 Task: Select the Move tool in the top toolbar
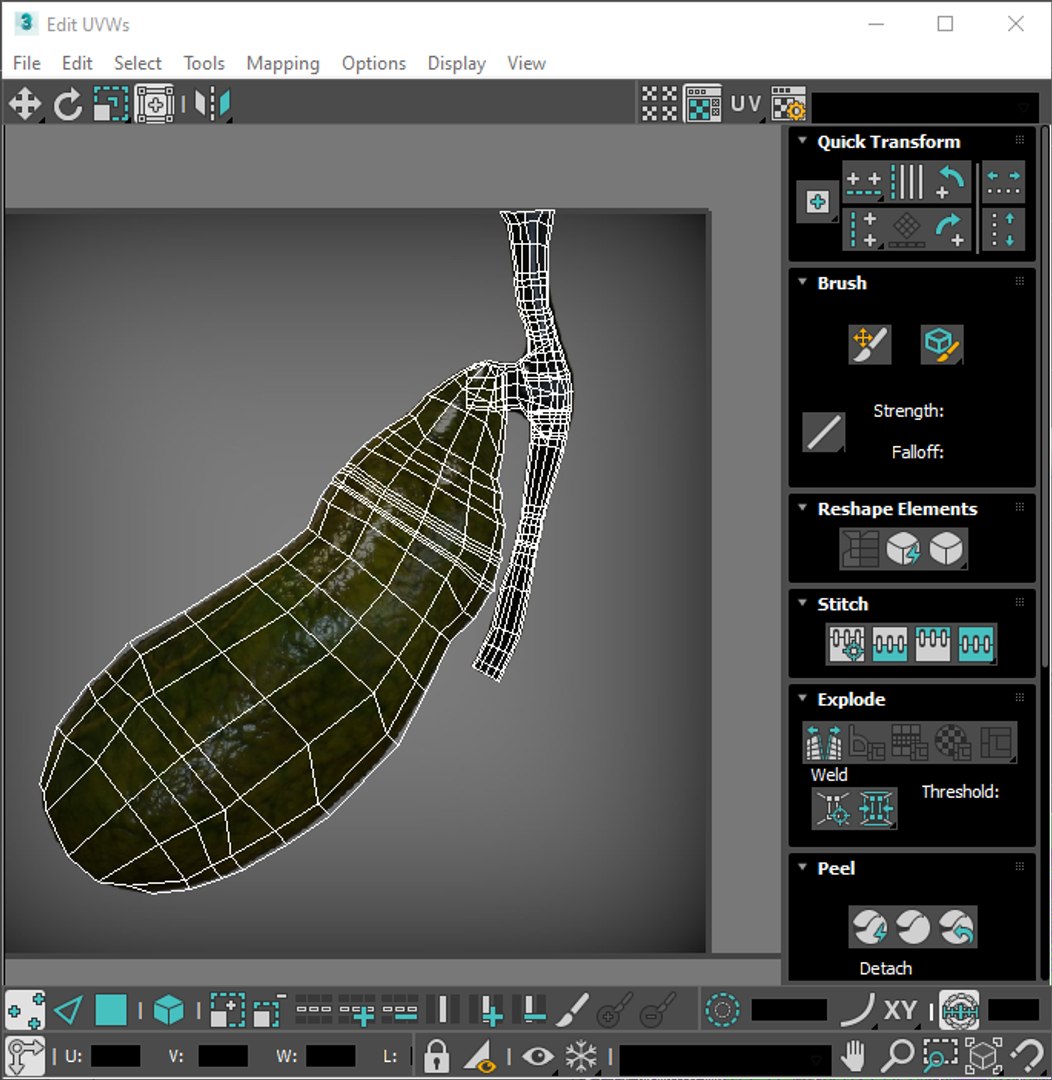tap(25, 105)
